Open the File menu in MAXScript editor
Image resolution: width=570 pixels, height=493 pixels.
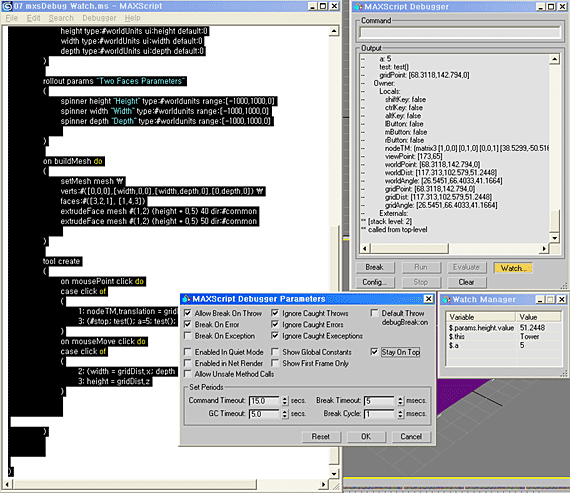12,18
